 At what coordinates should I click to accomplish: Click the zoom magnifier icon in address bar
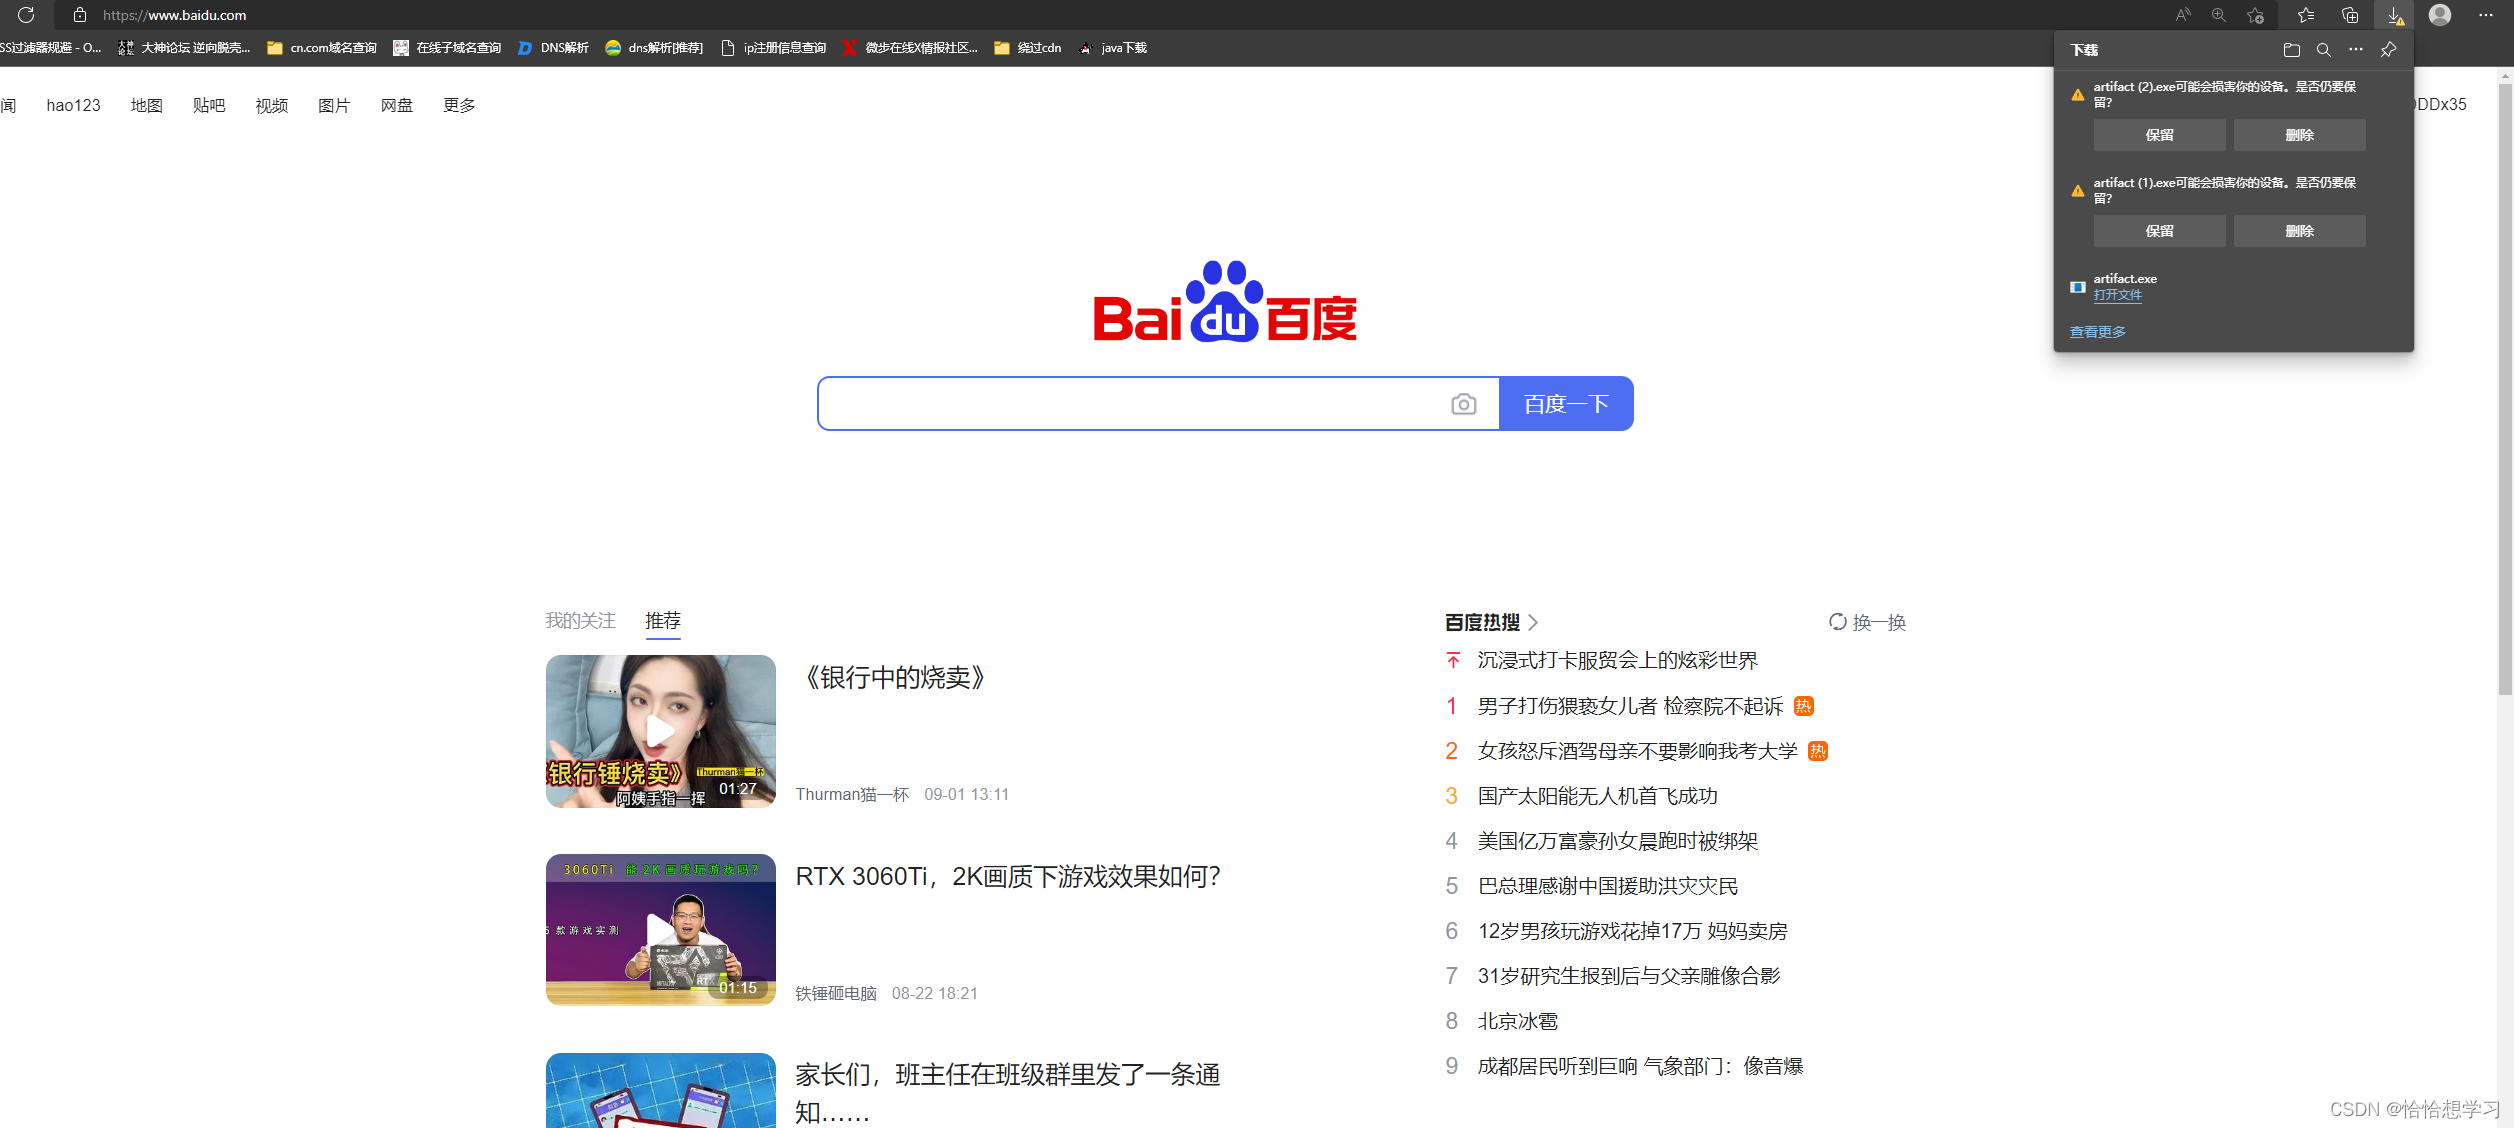(x=2219, y=15)
